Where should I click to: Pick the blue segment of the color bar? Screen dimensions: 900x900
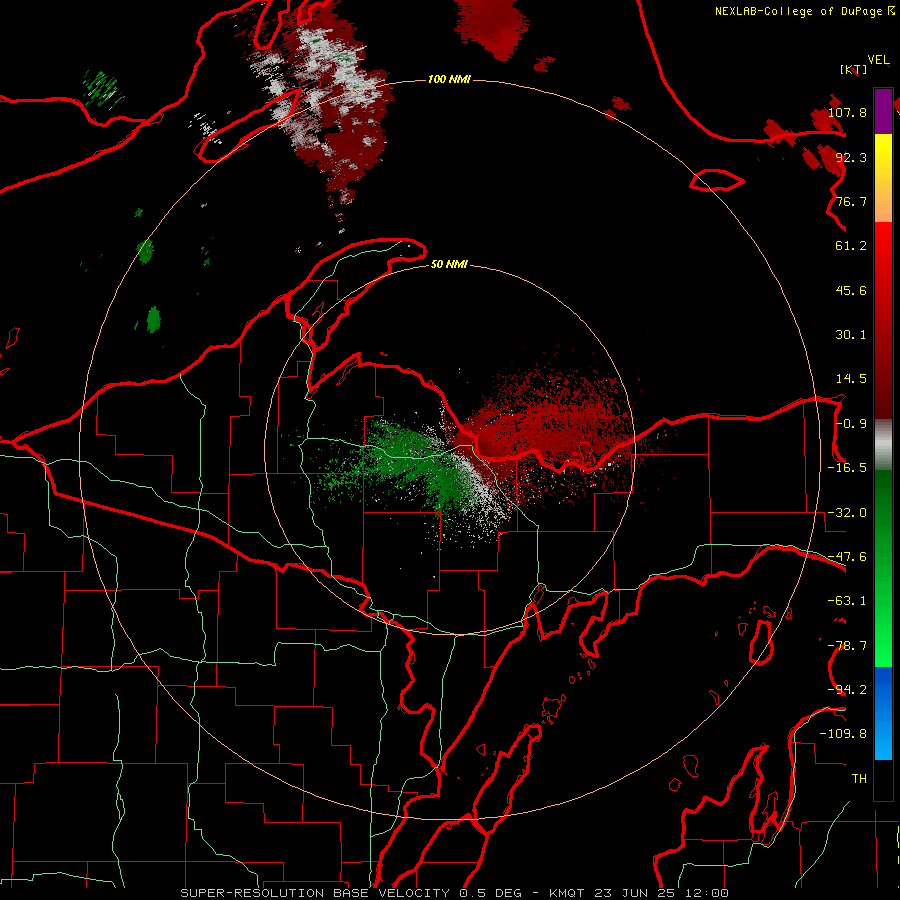pos(883,713)
